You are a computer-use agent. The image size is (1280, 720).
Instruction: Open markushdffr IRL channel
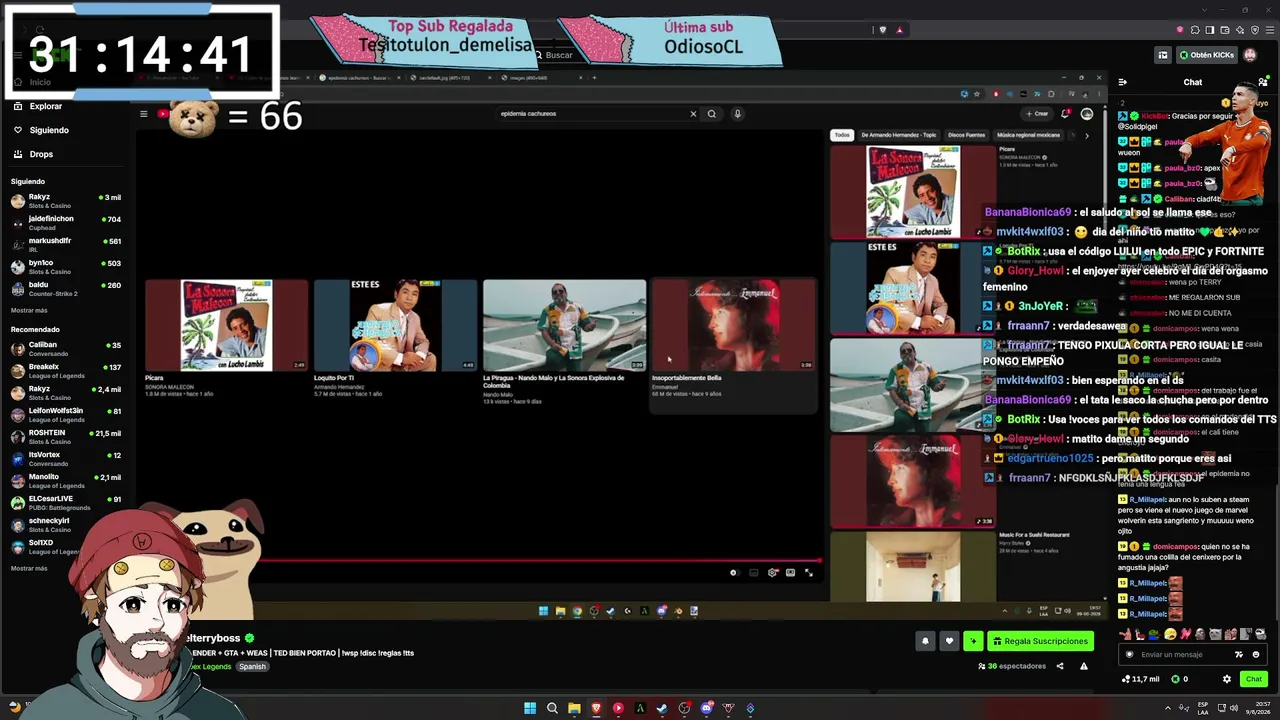[x=66, y=244]
